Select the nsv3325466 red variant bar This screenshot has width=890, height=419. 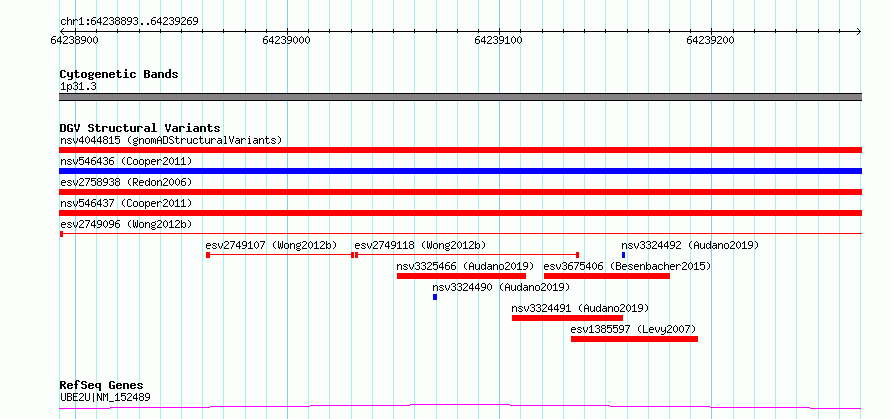(461, 276)
